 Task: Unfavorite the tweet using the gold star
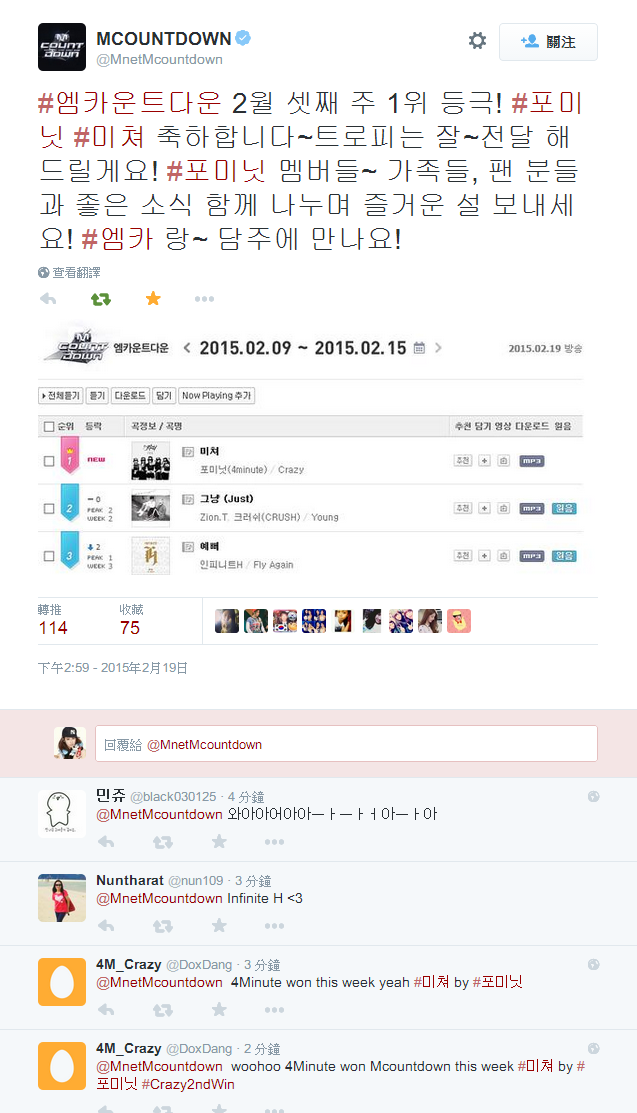tap(153, 299)
